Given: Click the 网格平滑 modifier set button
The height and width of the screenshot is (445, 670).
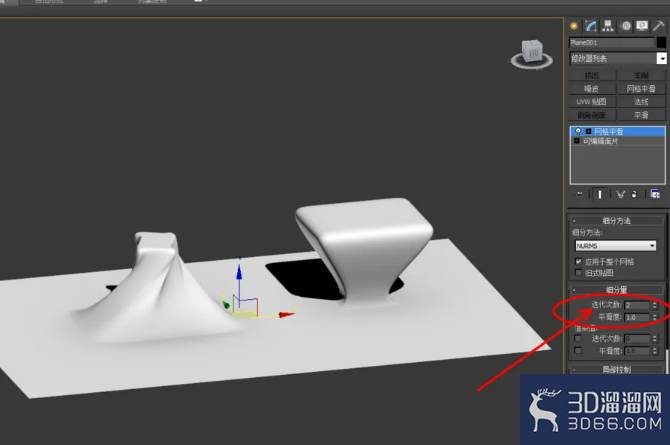Looking at the screenshot, I should coord(641,88).
